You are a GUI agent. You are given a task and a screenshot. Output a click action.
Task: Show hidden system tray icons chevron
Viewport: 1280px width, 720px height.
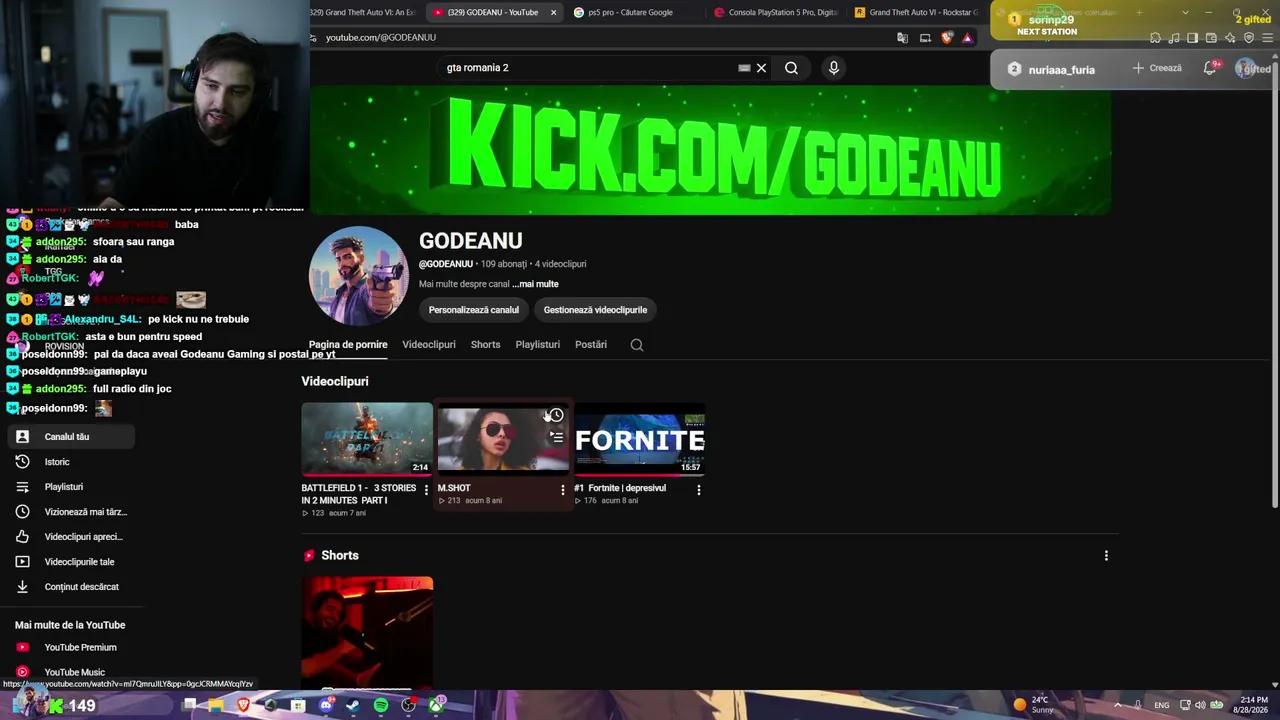1118,705
